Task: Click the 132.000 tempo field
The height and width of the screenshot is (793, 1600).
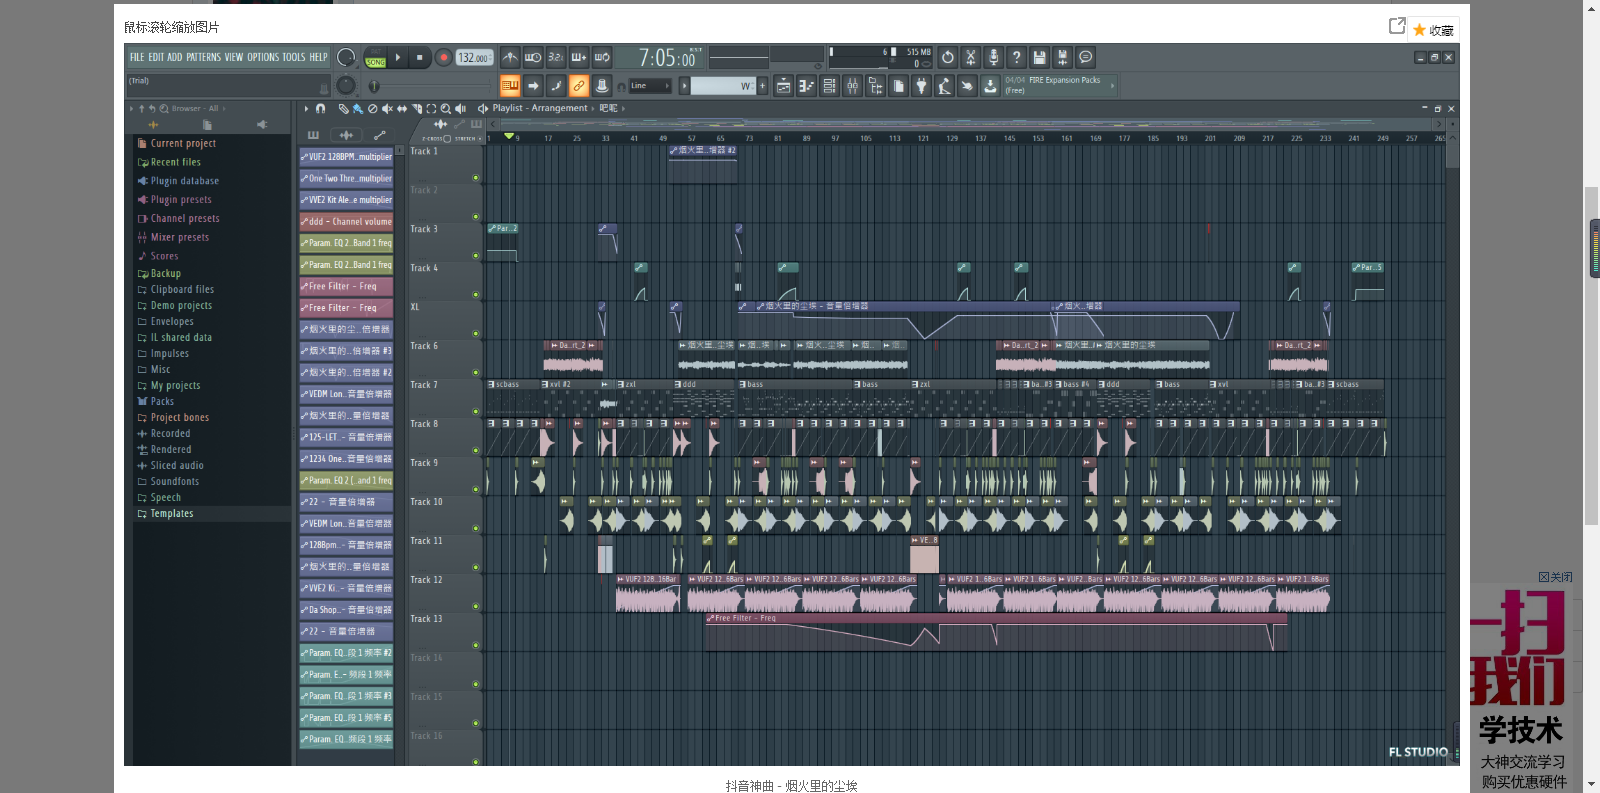Action: click(x=474, y=58)
